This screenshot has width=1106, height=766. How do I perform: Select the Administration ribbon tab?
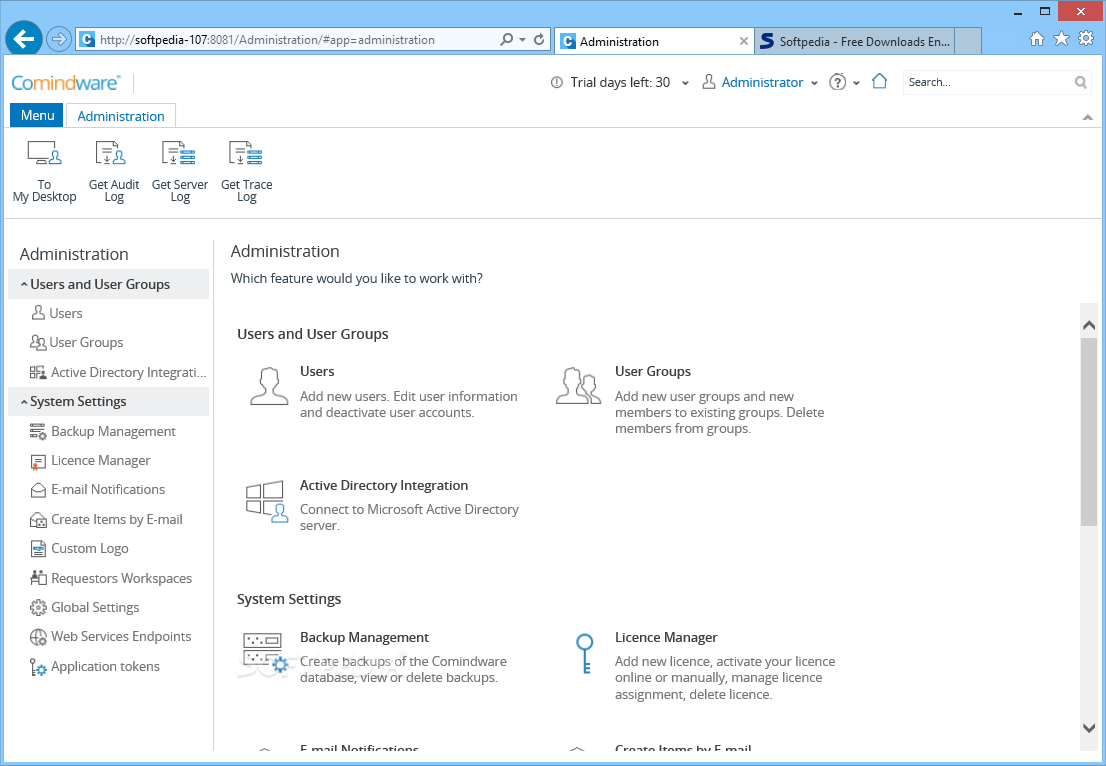tap(121, 116)
